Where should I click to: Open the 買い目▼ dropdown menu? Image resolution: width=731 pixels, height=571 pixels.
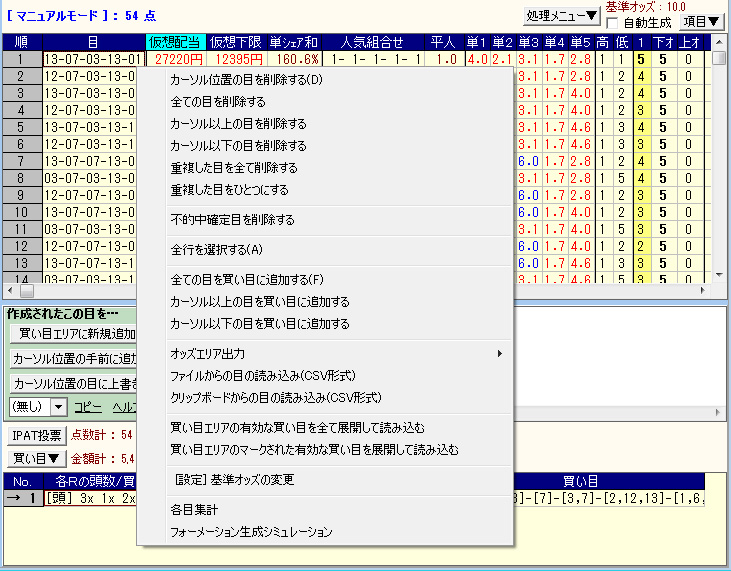(x=39, y=458)
